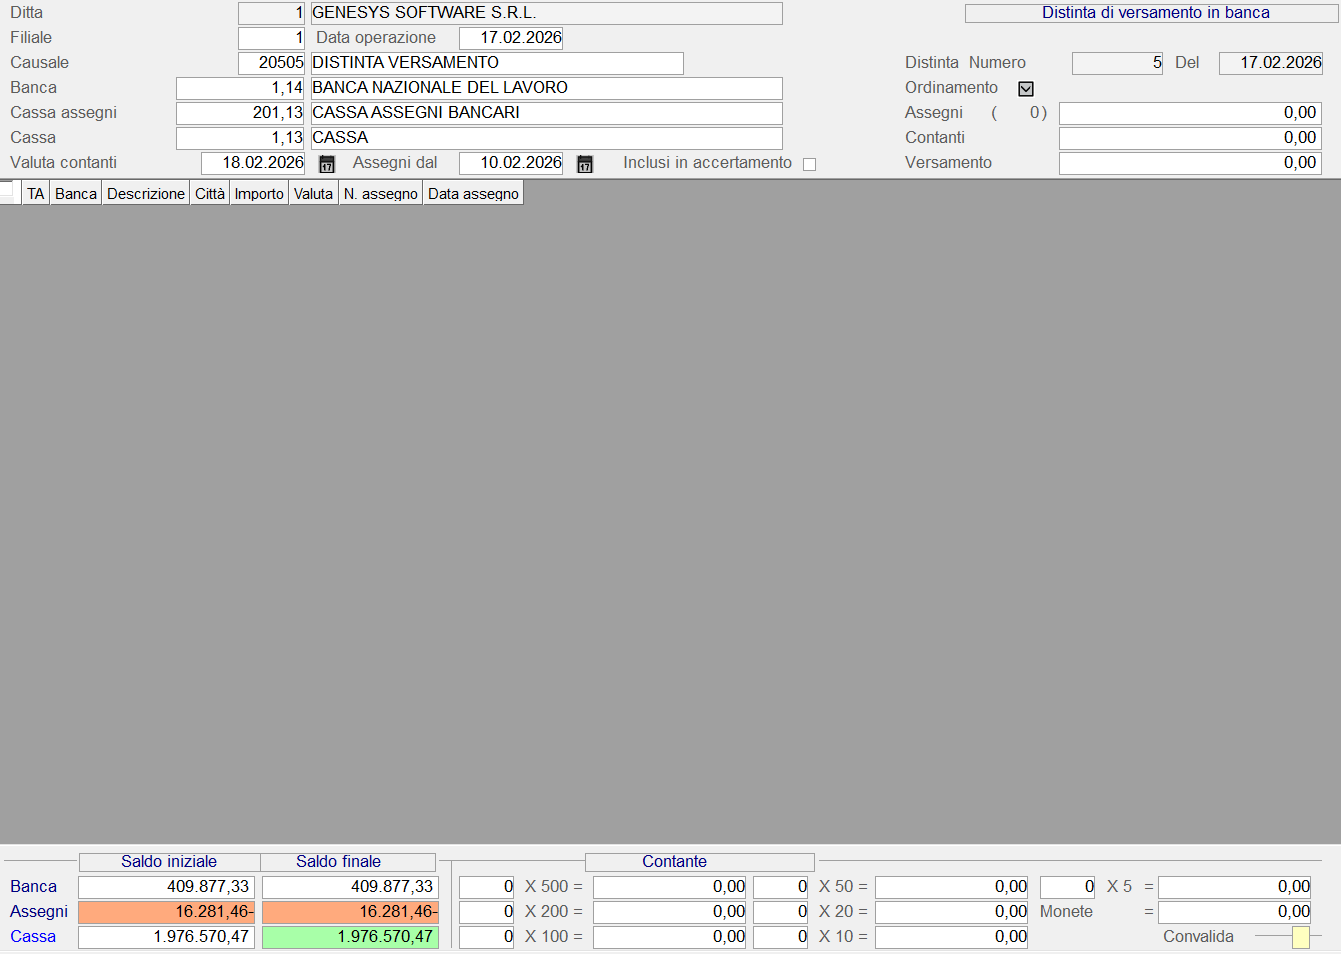Click the Città column header
Image resolution: width=1341 pixels, height=954 pixels.
pyautogui.click(x=210, y=194)
